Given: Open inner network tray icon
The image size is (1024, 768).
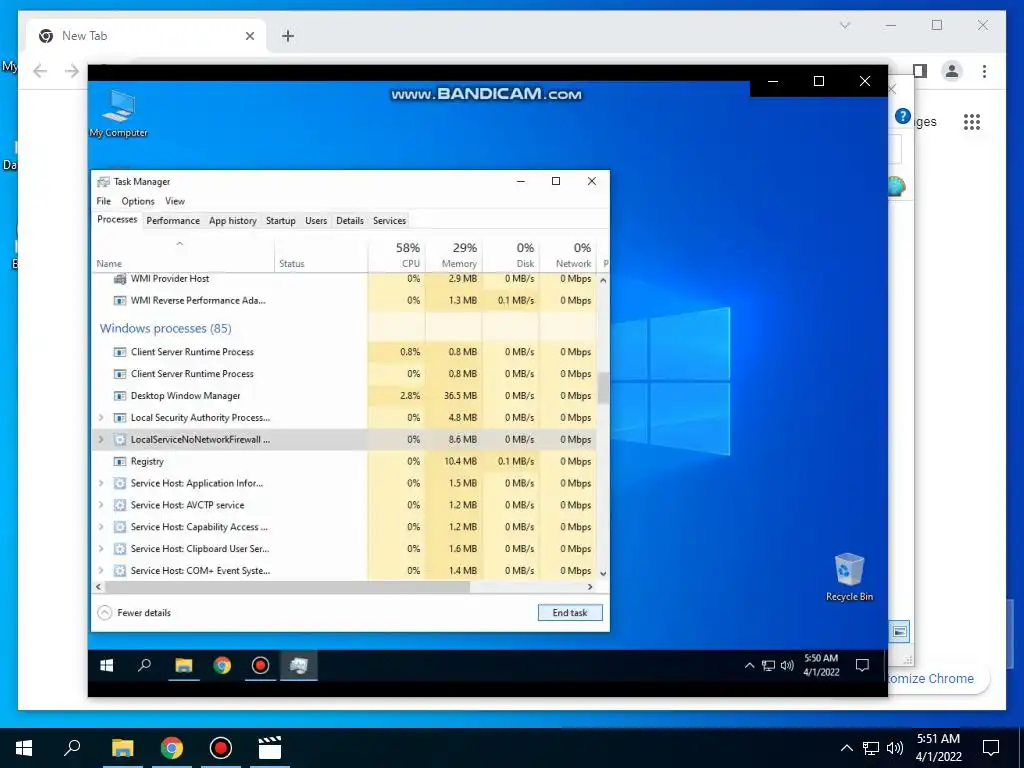Looking at the screenshot, I should [x=769, y=665].
